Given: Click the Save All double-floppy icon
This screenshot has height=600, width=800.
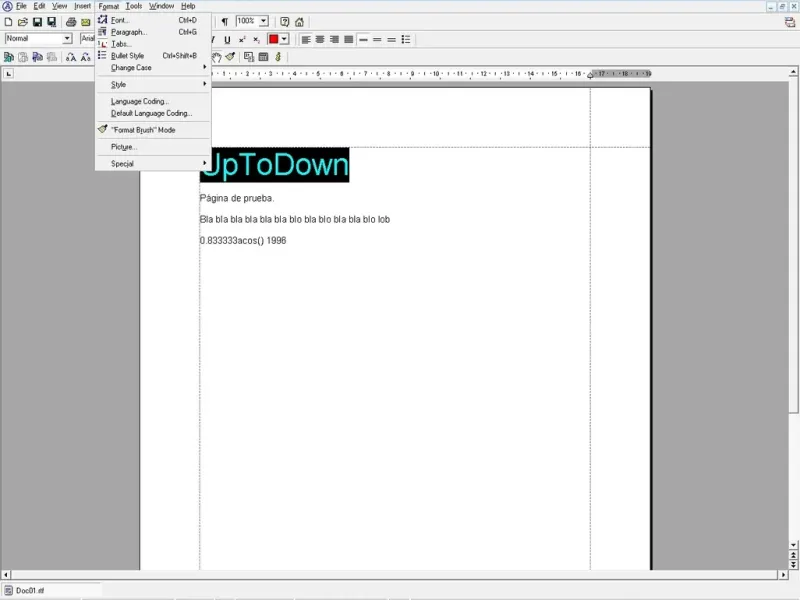Looking at the screenshot, I should coord(52,22).
